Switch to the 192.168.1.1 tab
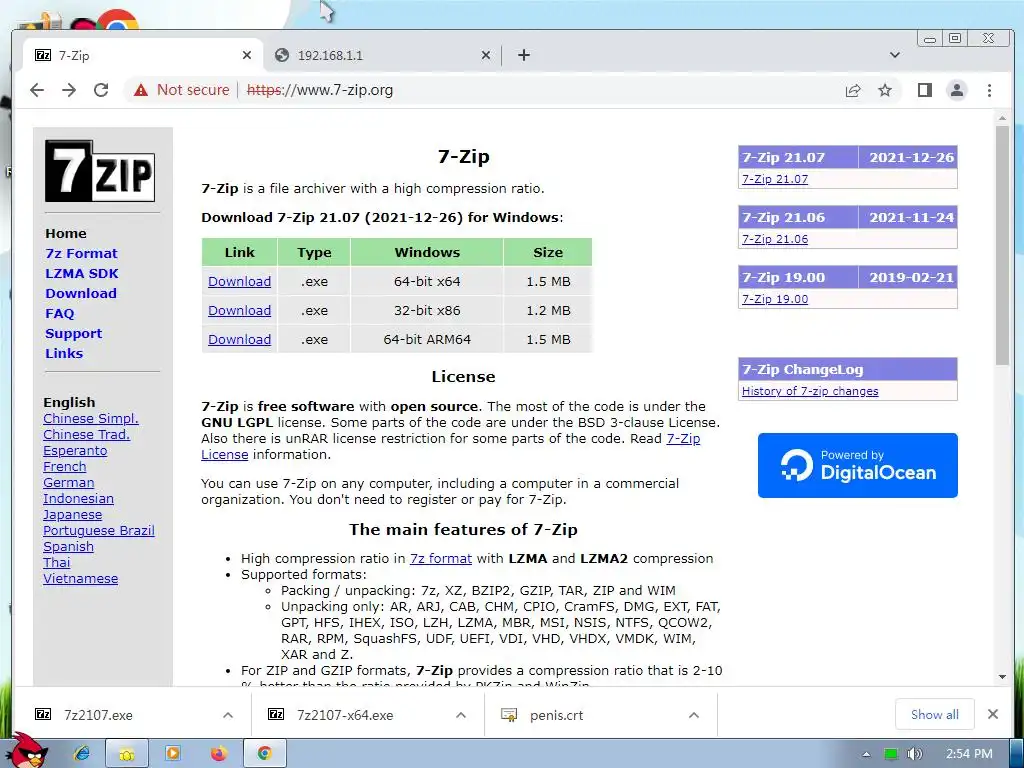The height and width of the screenshot is (768, 1024). (382, 56)
